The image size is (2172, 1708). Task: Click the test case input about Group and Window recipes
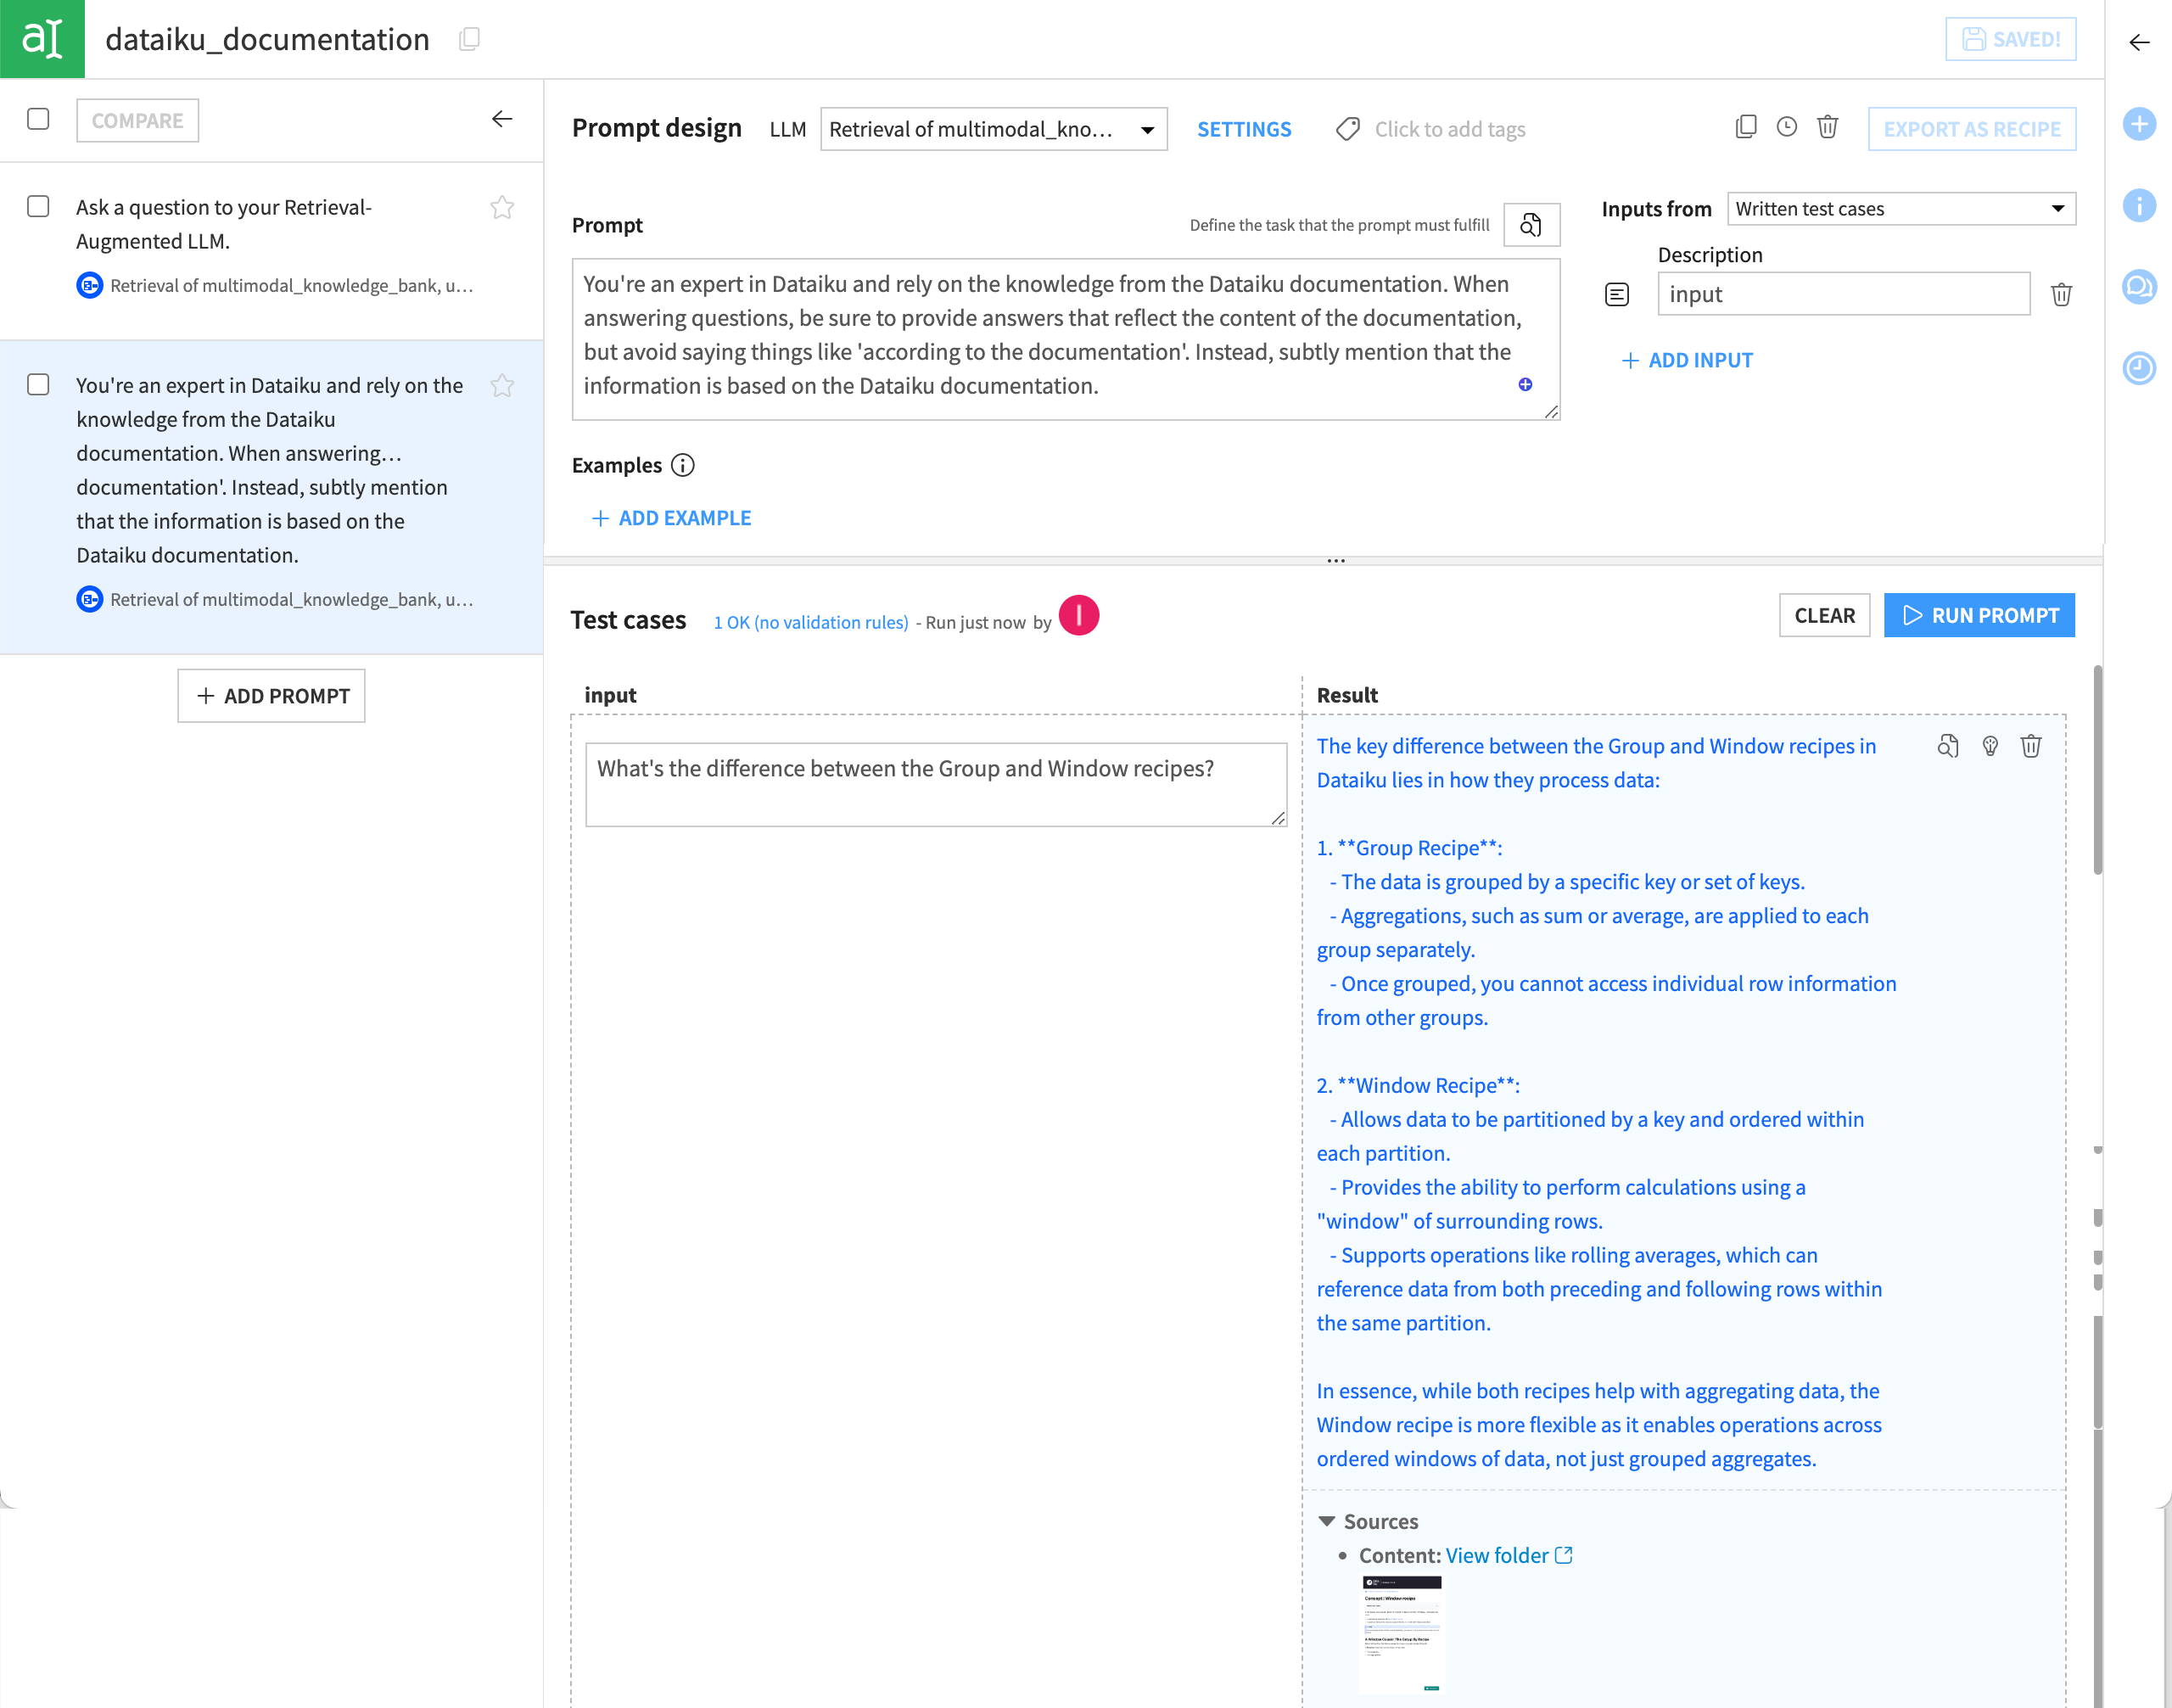click(x=935, y=784)
